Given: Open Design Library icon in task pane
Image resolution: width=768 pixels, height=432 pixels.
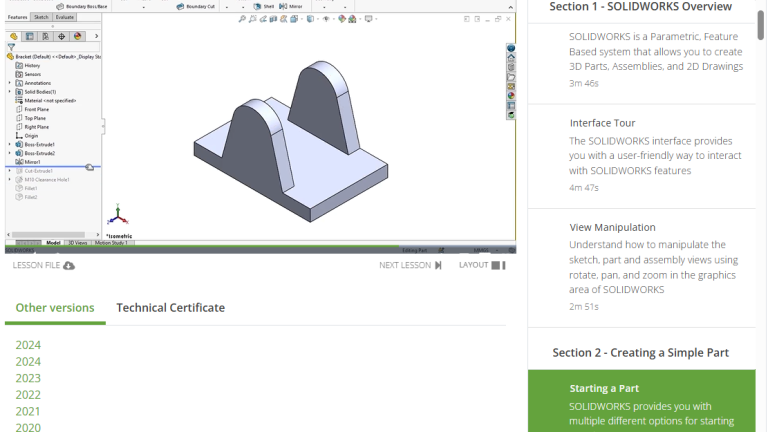Looking at the screenshot, I should click(511, 67).
